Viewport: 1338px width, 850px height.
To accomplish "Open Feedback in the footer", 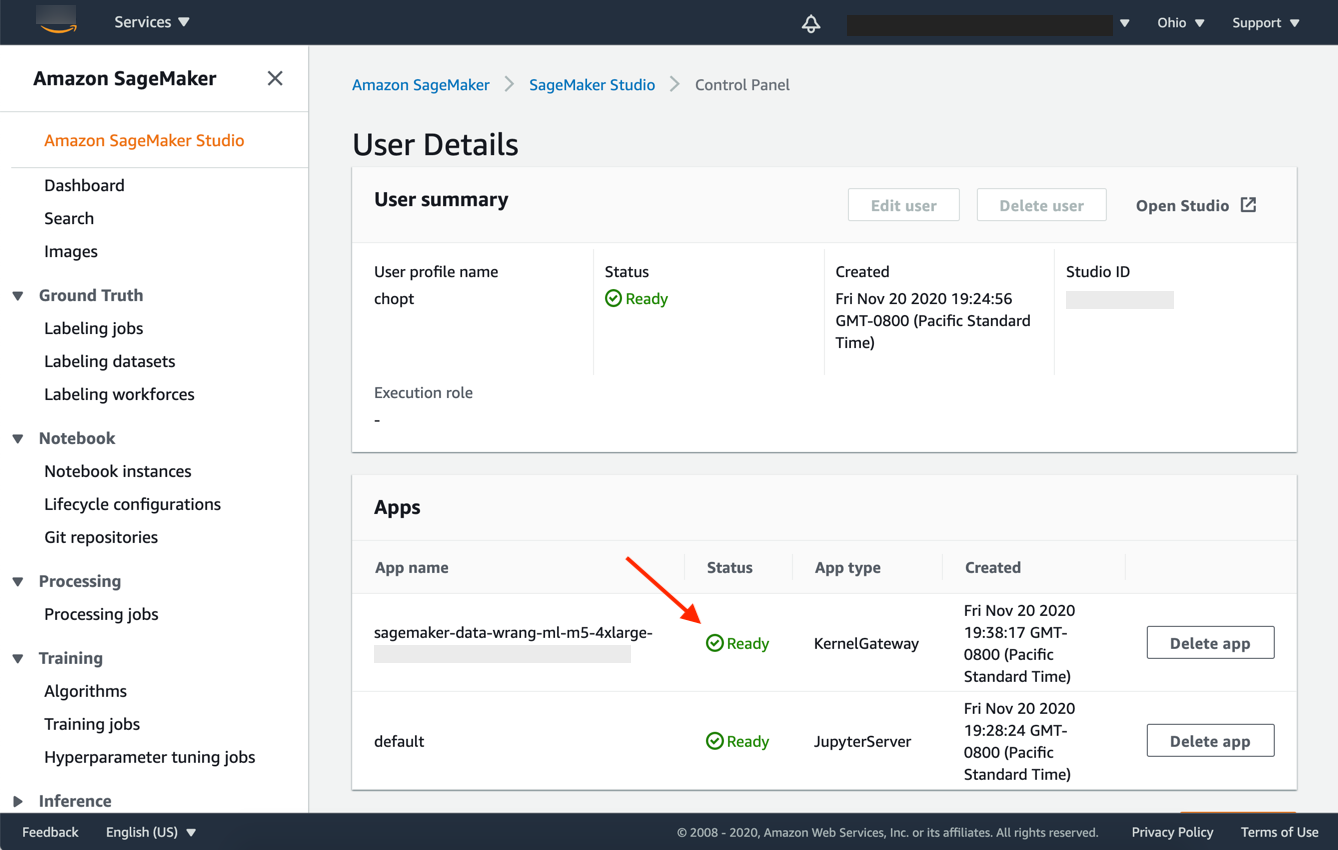I will point(50,832).
